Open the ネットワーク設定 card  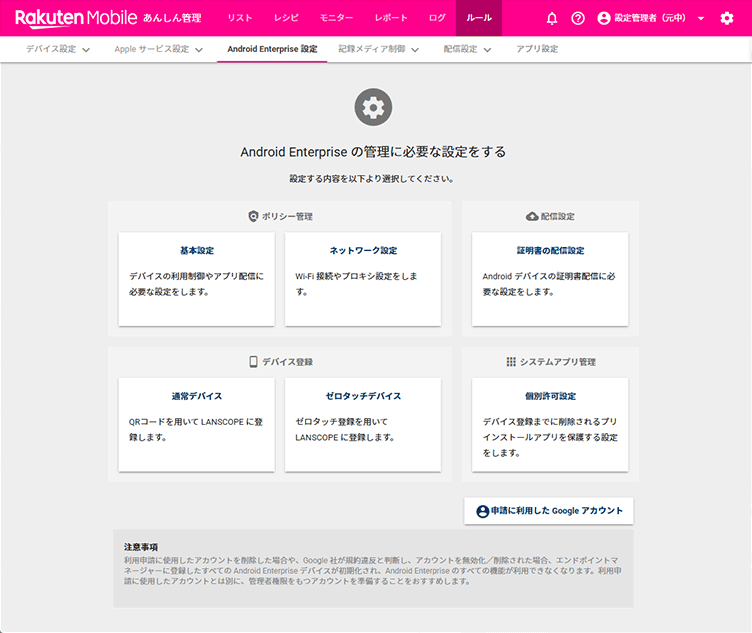coord(363,279)
